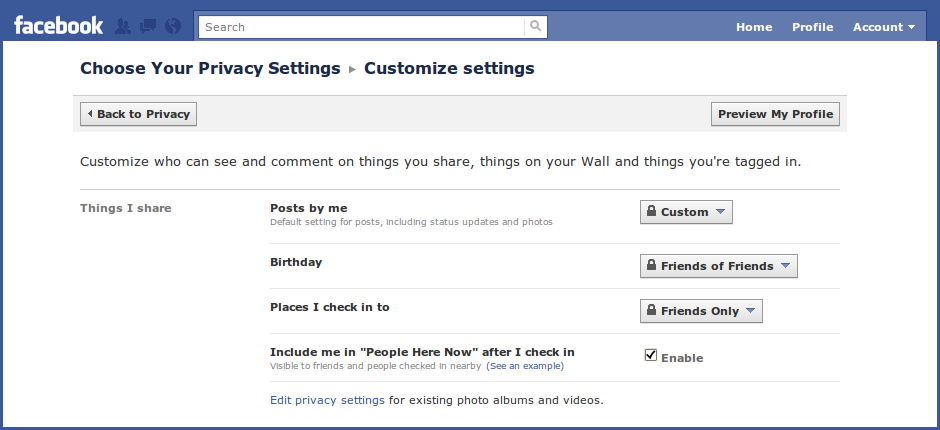Open the See an example link
The height and width of the screenshot is (430, 940).
[525, 366]
